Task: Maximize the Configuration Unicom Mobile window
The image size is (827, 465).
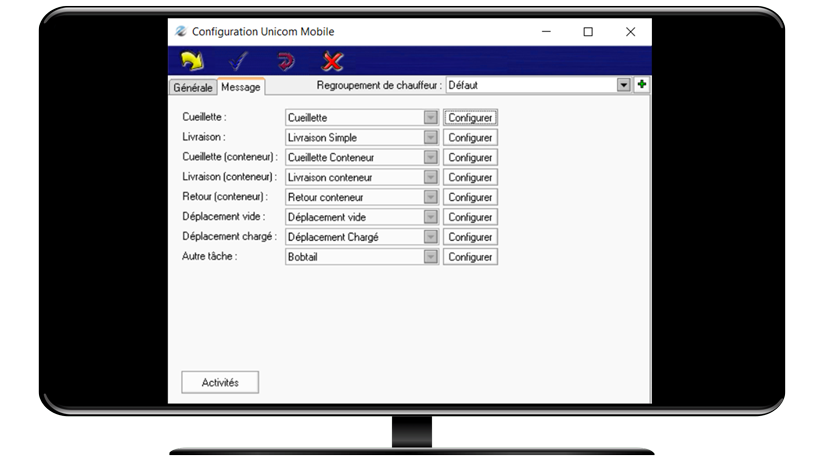Action: (x=588, y=32)
